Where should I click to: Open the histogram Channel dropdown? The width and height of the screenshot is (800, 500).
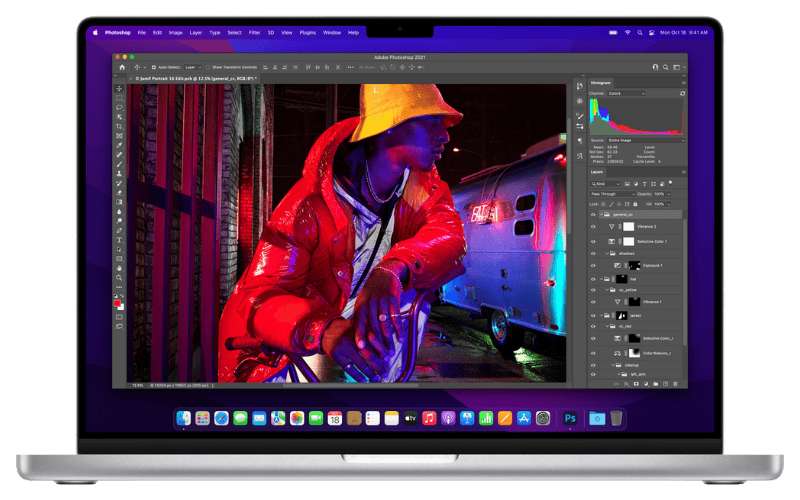tap(627, 93)
